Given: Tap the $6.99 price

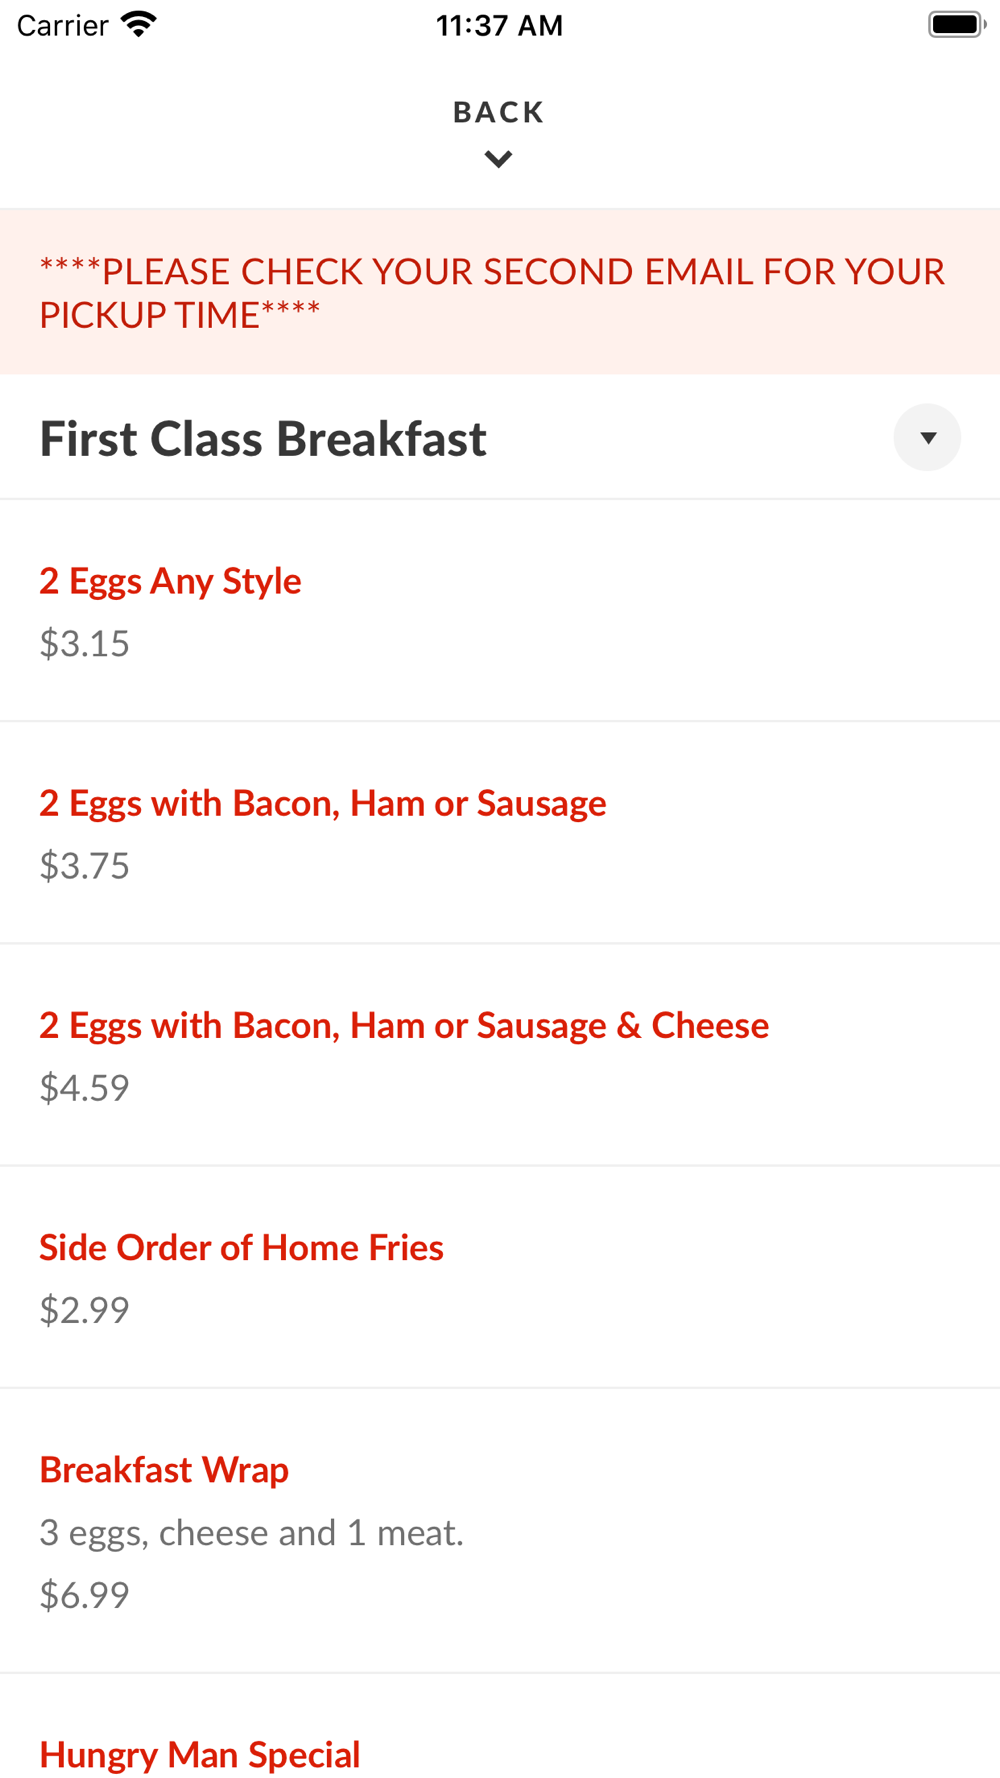Looking at the screenshot, I should pyautogui.click(x=85, y=1595).
